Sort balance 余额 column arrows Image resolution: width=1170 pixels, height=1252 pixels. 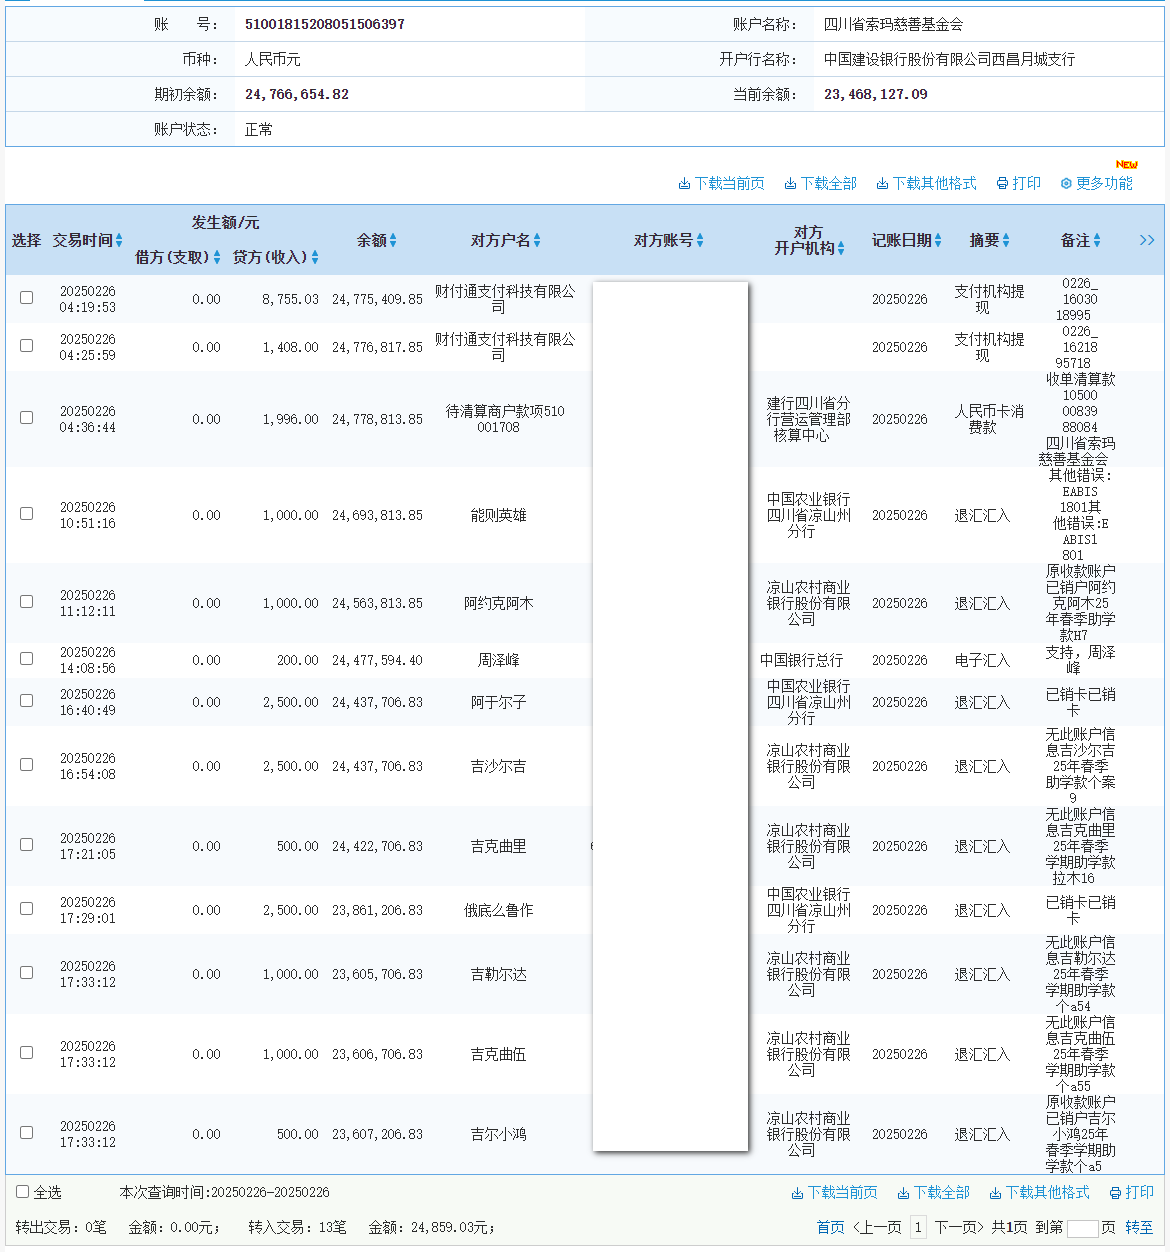[393, 240]
